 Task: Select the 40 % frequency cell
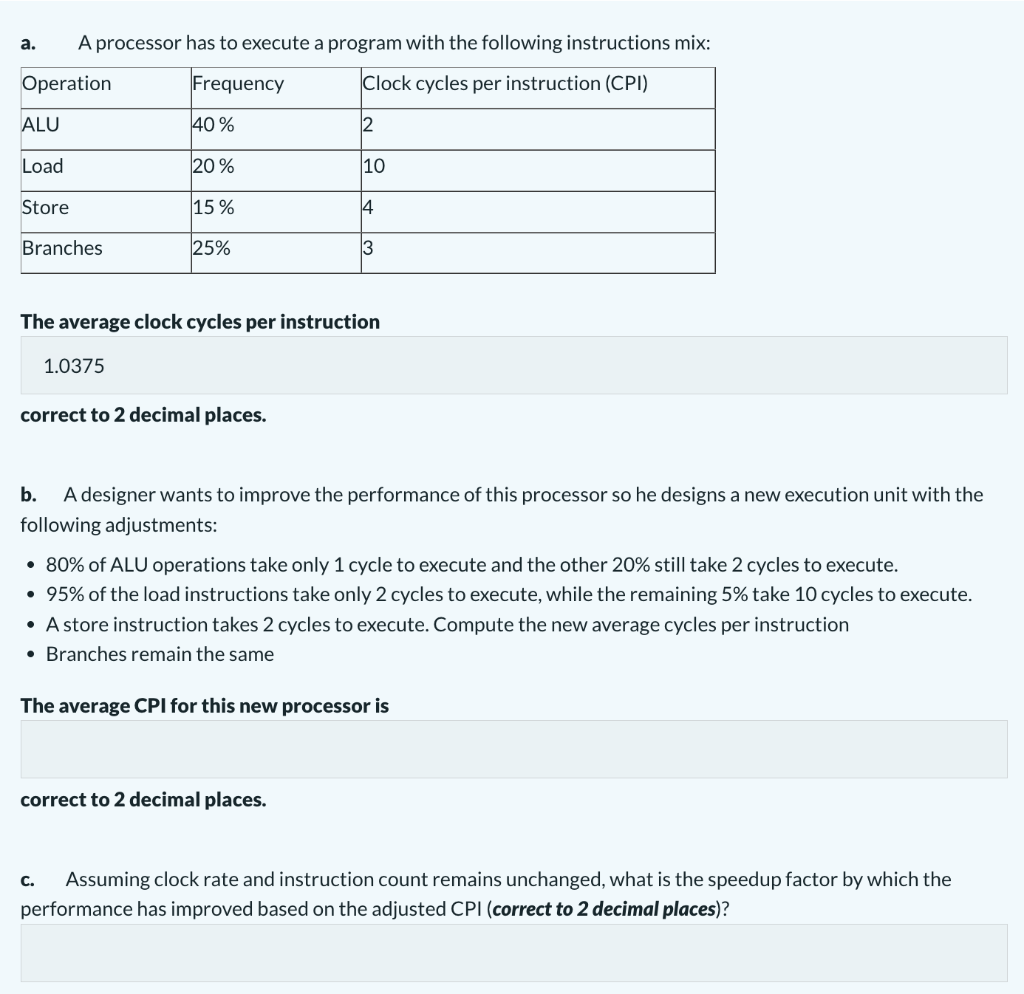pos(276,129)
